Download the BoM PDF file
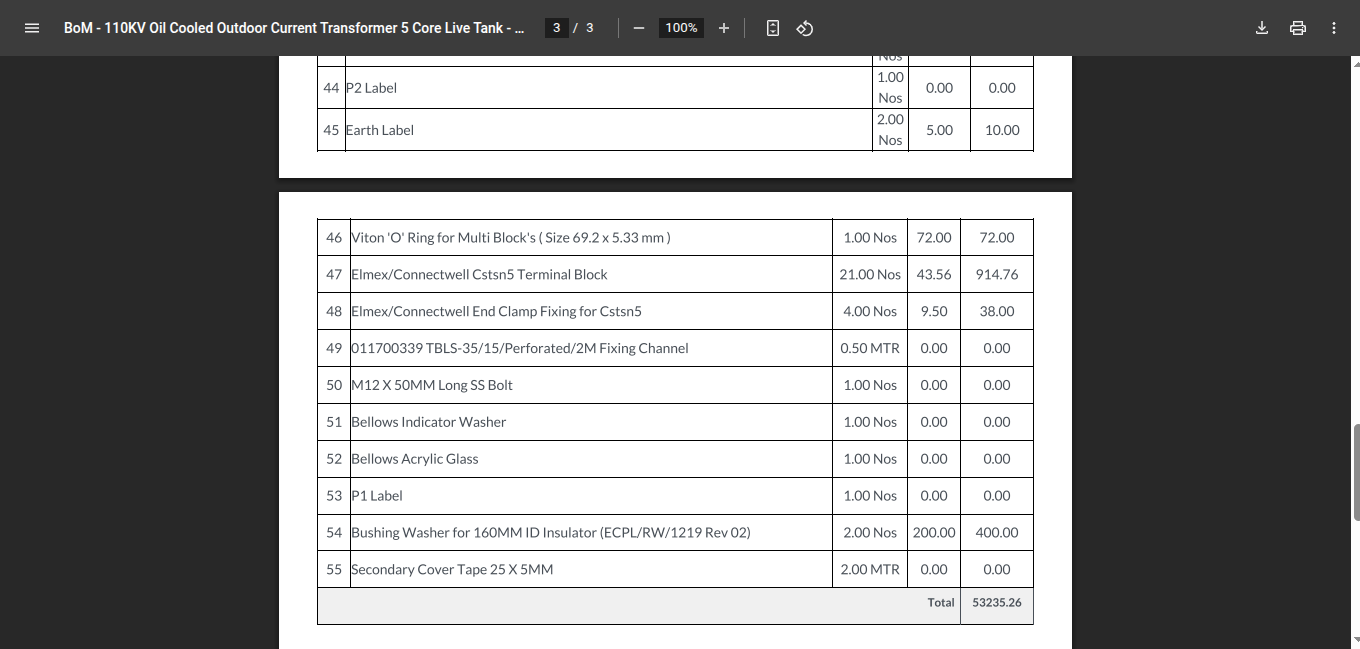Image resolution: width=1360 pixels, height=649 pixels. (1262, 28)
